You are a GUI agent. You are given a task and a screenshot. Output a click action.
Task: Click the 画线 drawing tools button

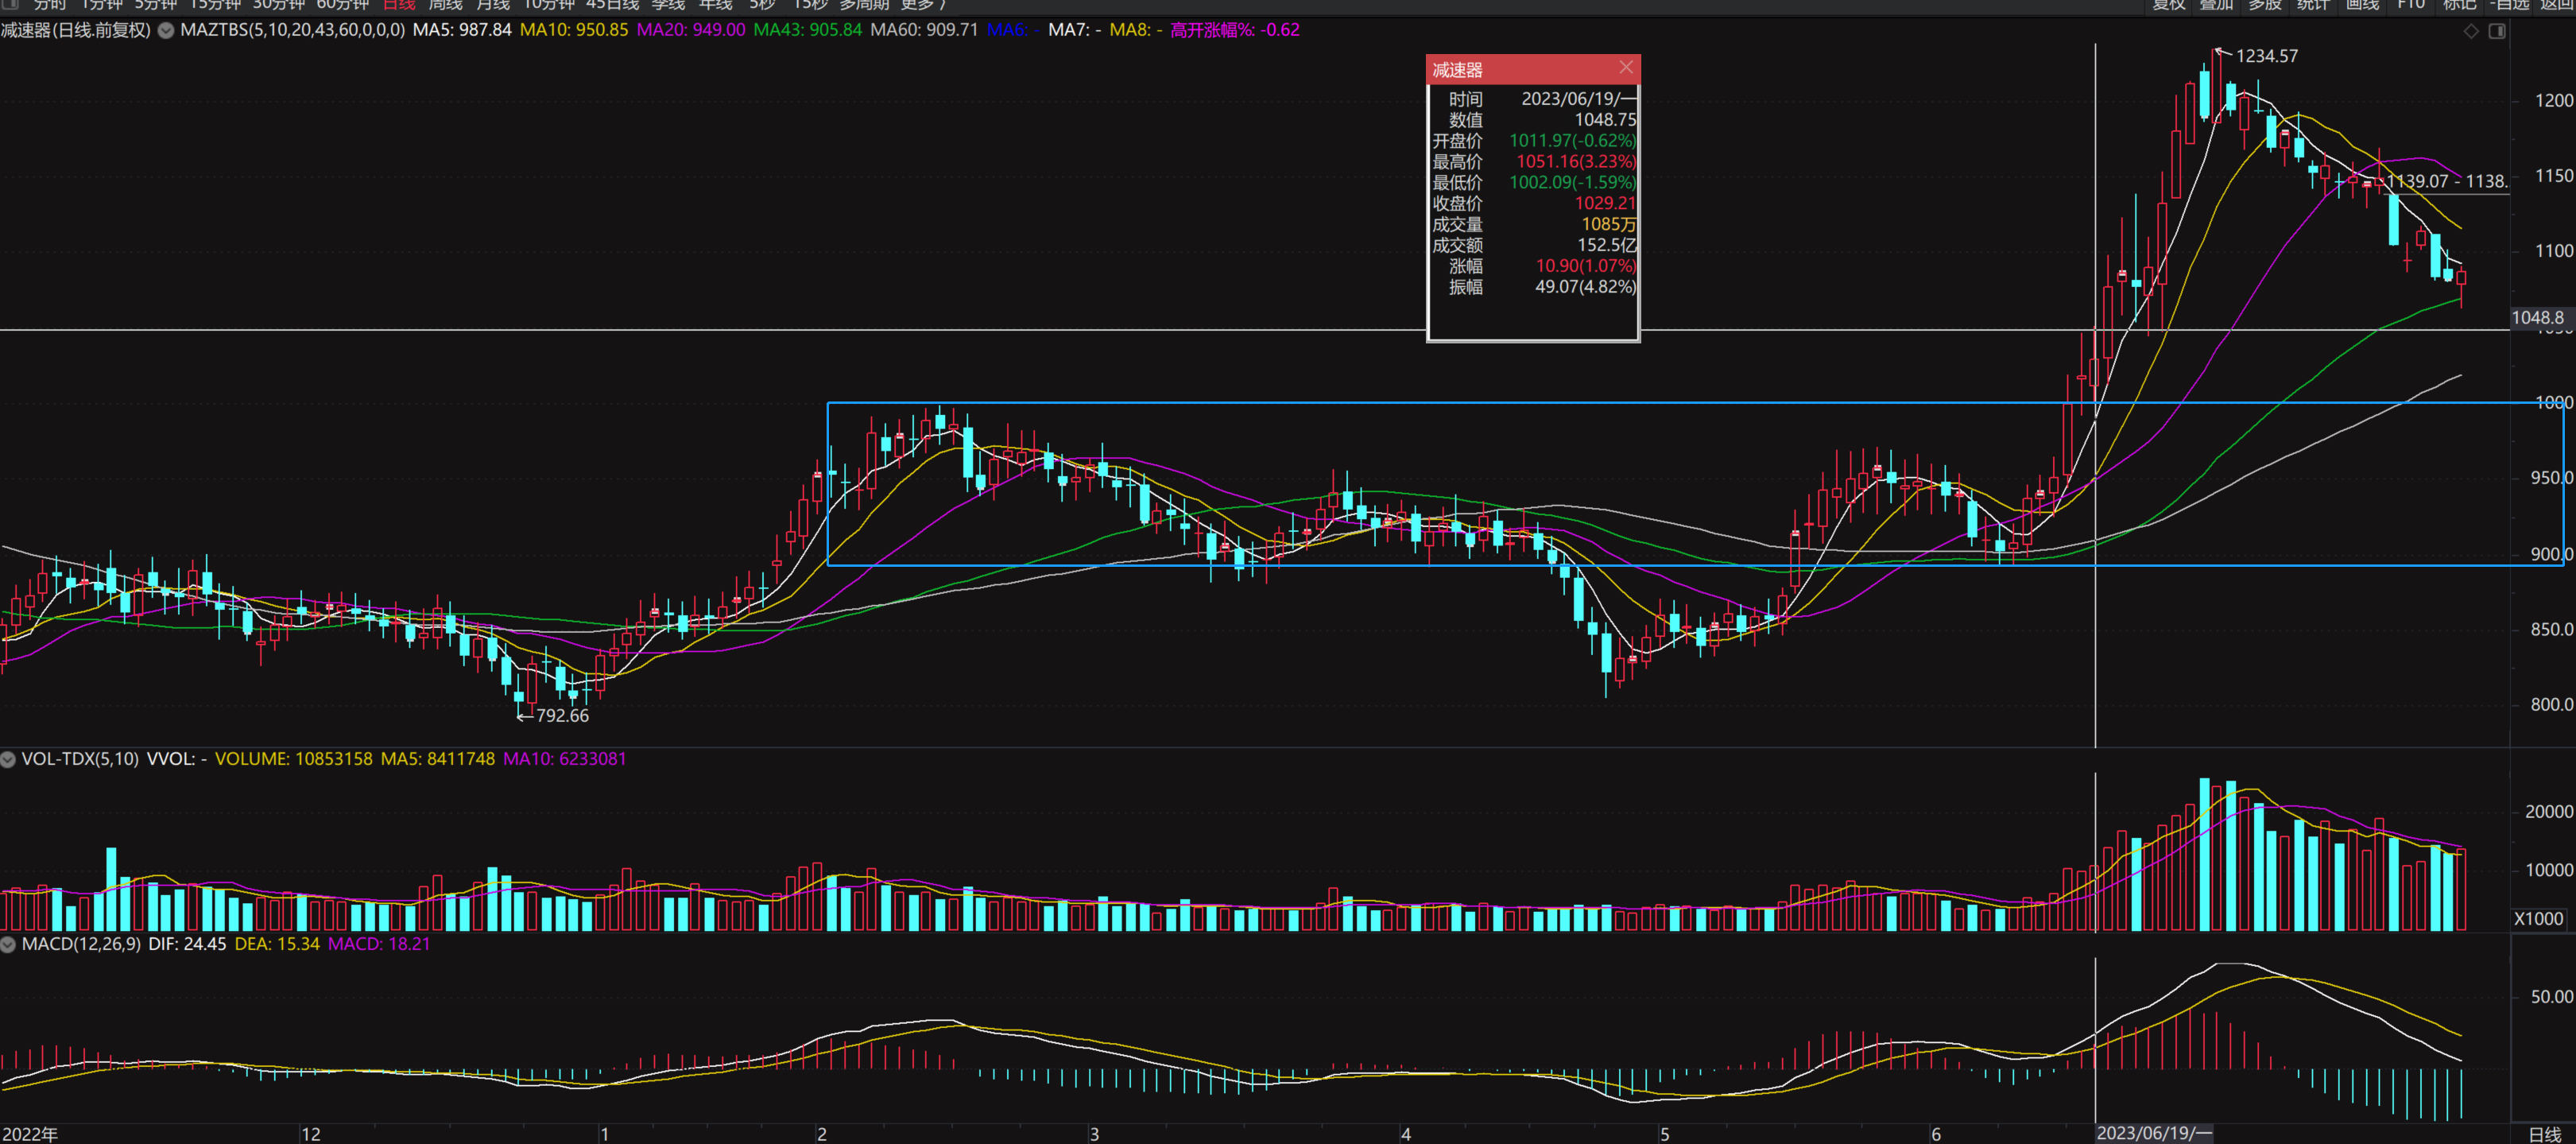click(x=2362, y=5)
